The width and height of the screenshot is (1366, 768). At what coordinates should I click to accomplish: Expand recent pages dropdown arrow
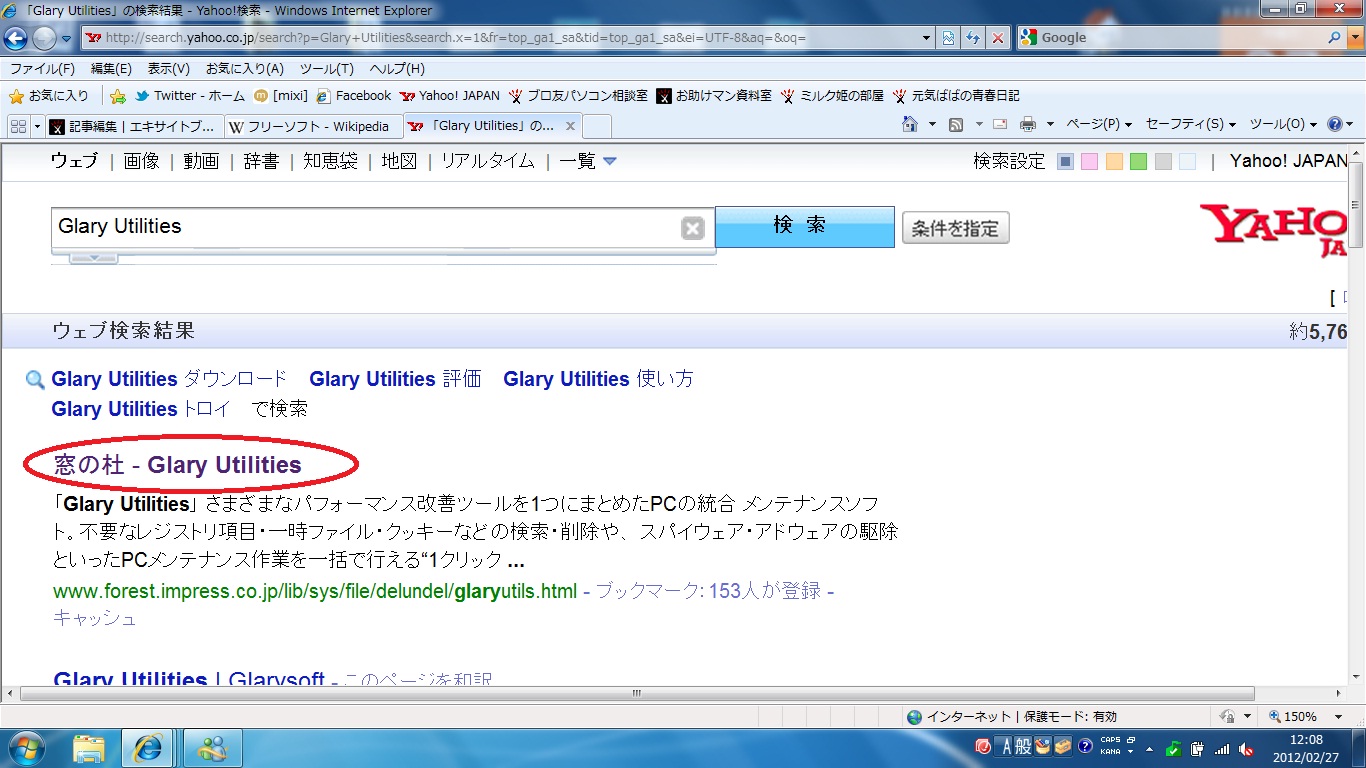point(67,39)
